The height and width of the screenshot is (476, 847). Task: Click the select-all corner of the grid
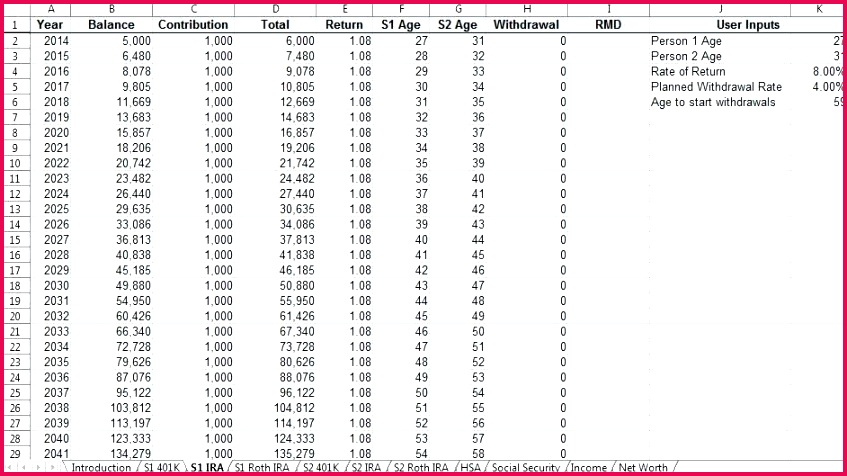(x=16, y=9)
